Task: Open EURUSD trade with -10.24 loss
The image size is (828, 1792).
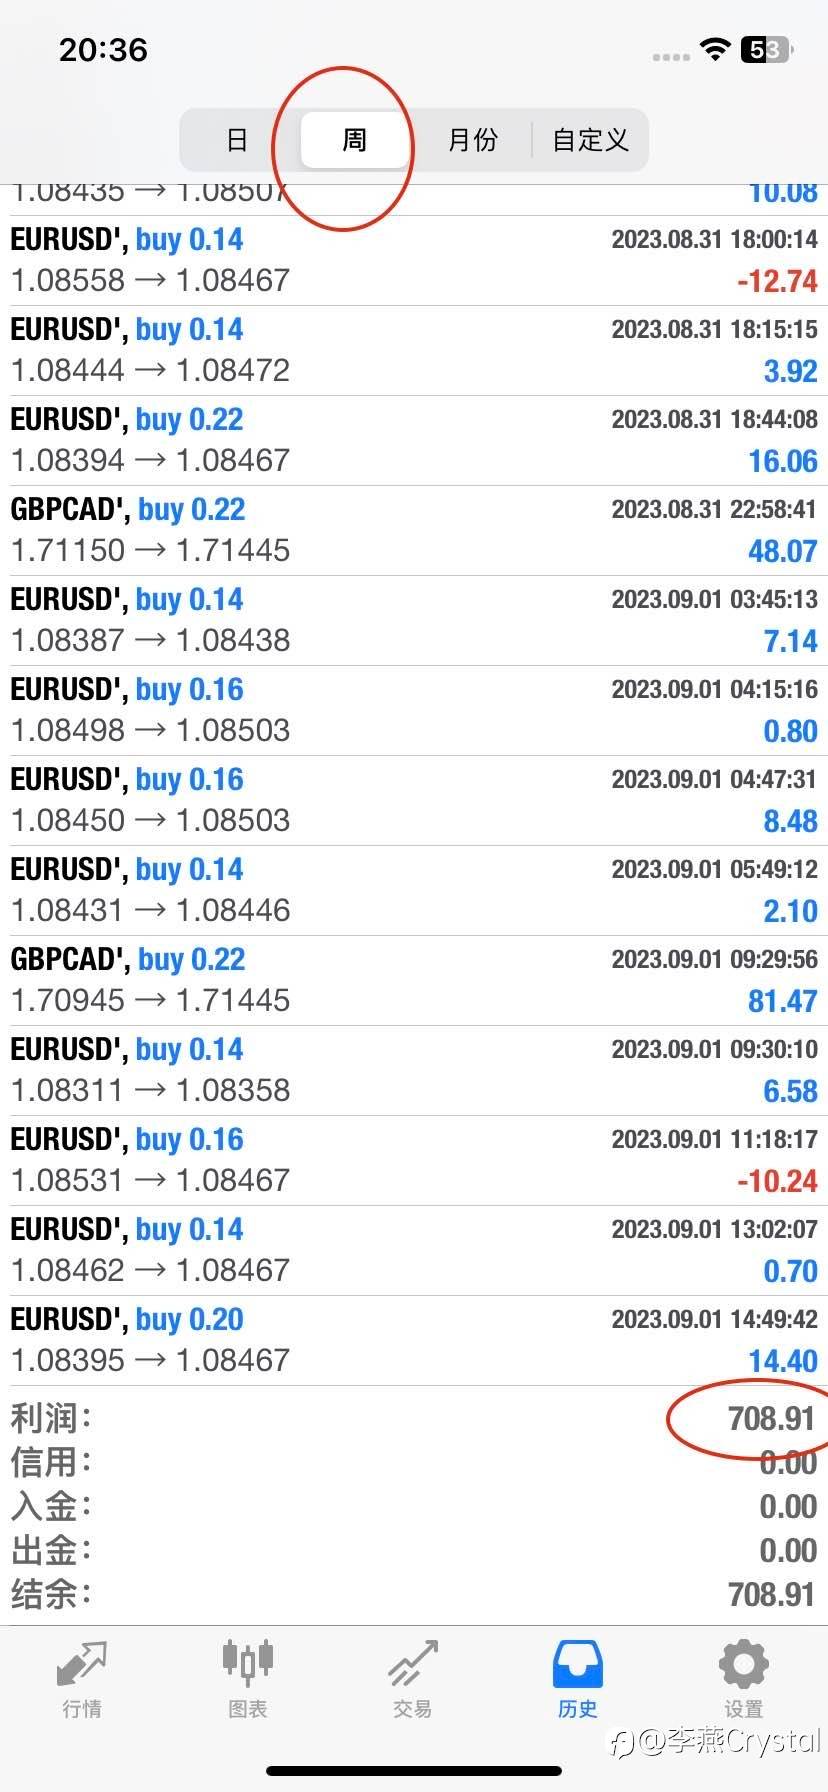Action: (x=414, y=1160)
